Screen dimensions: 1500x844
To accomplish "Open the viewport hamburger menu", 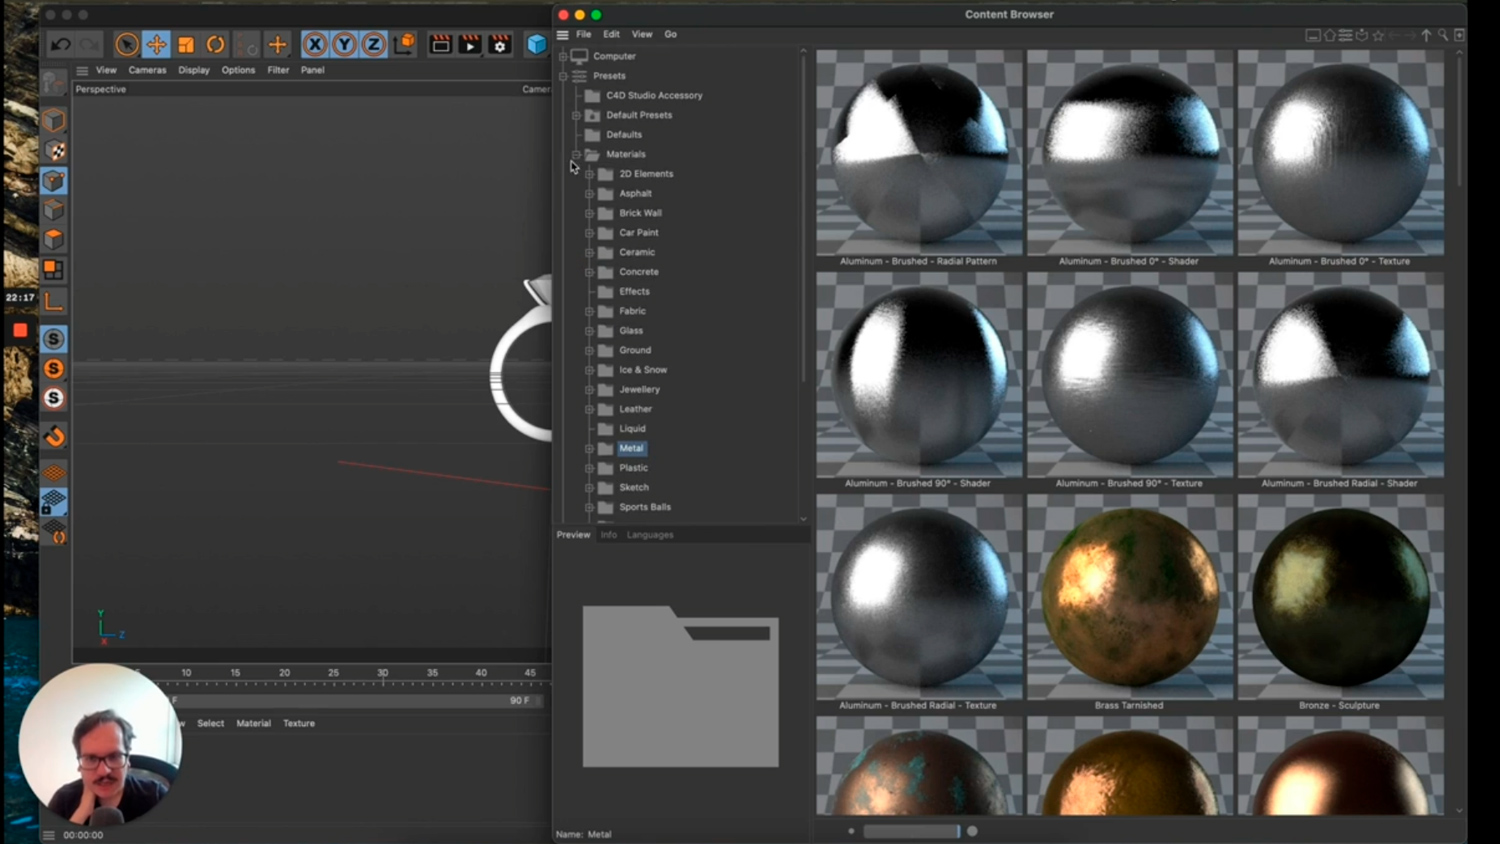I will 82,70.
